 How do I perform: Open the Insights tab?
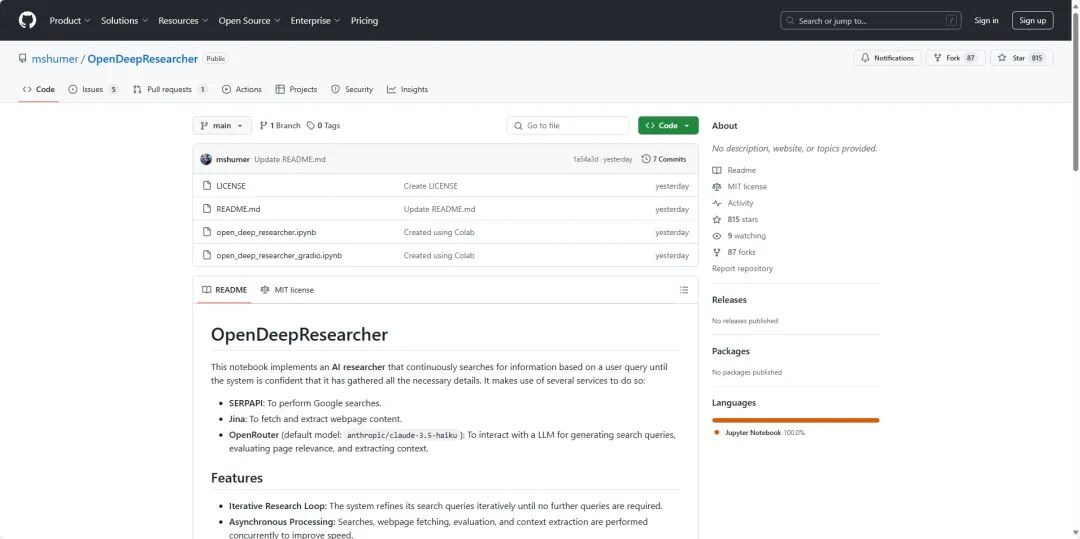click(407, 89)
